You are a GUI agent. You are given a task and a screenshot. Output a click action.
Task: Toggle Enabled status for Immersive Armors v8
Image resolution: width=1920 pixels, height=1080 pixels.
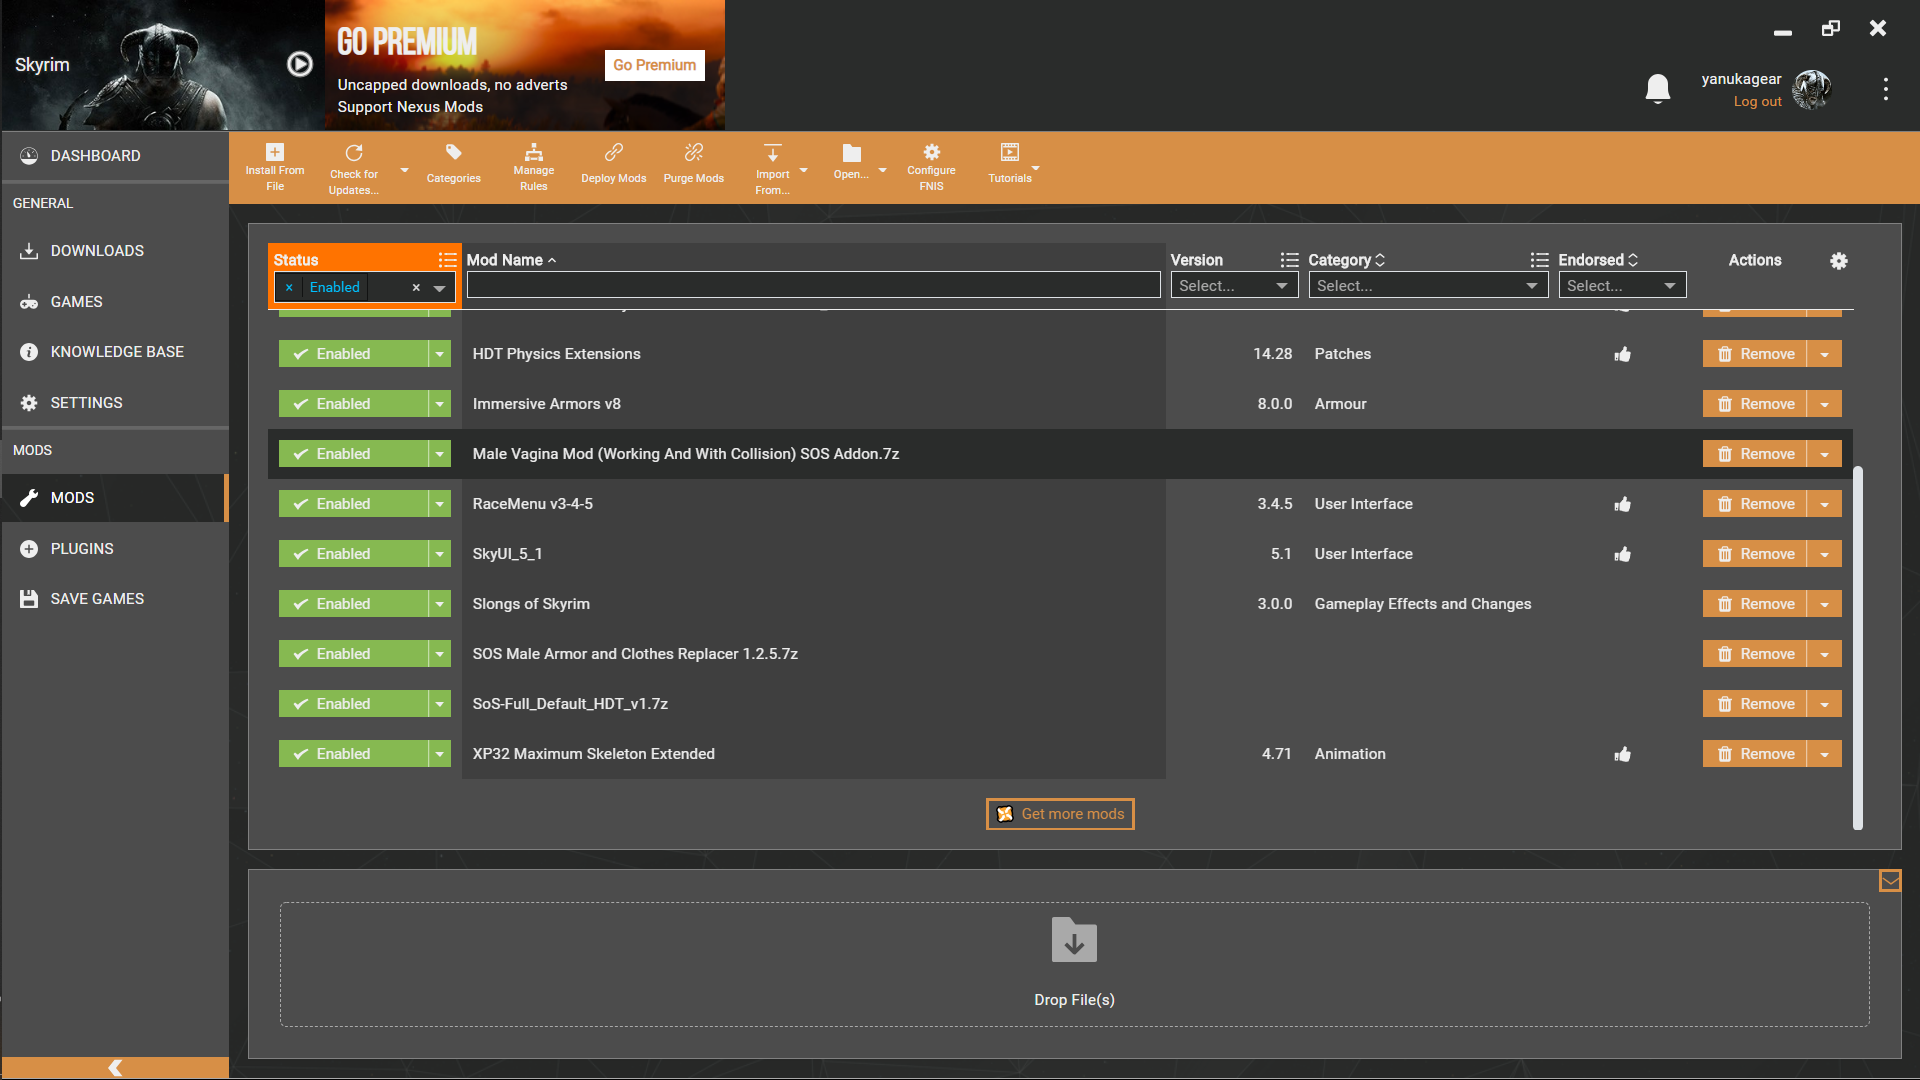[x=353, y=404]
